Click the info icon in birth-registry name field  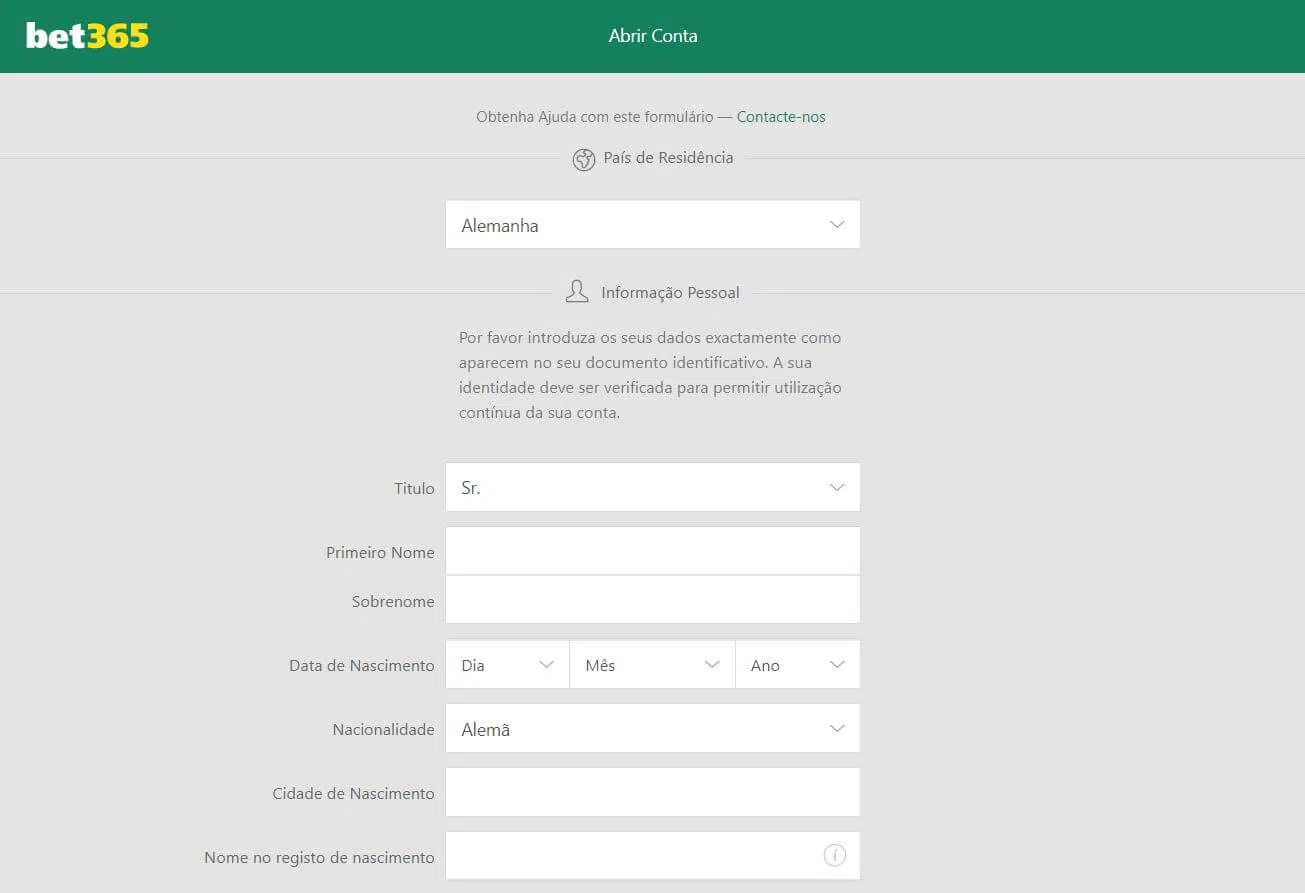click(834, 855)
